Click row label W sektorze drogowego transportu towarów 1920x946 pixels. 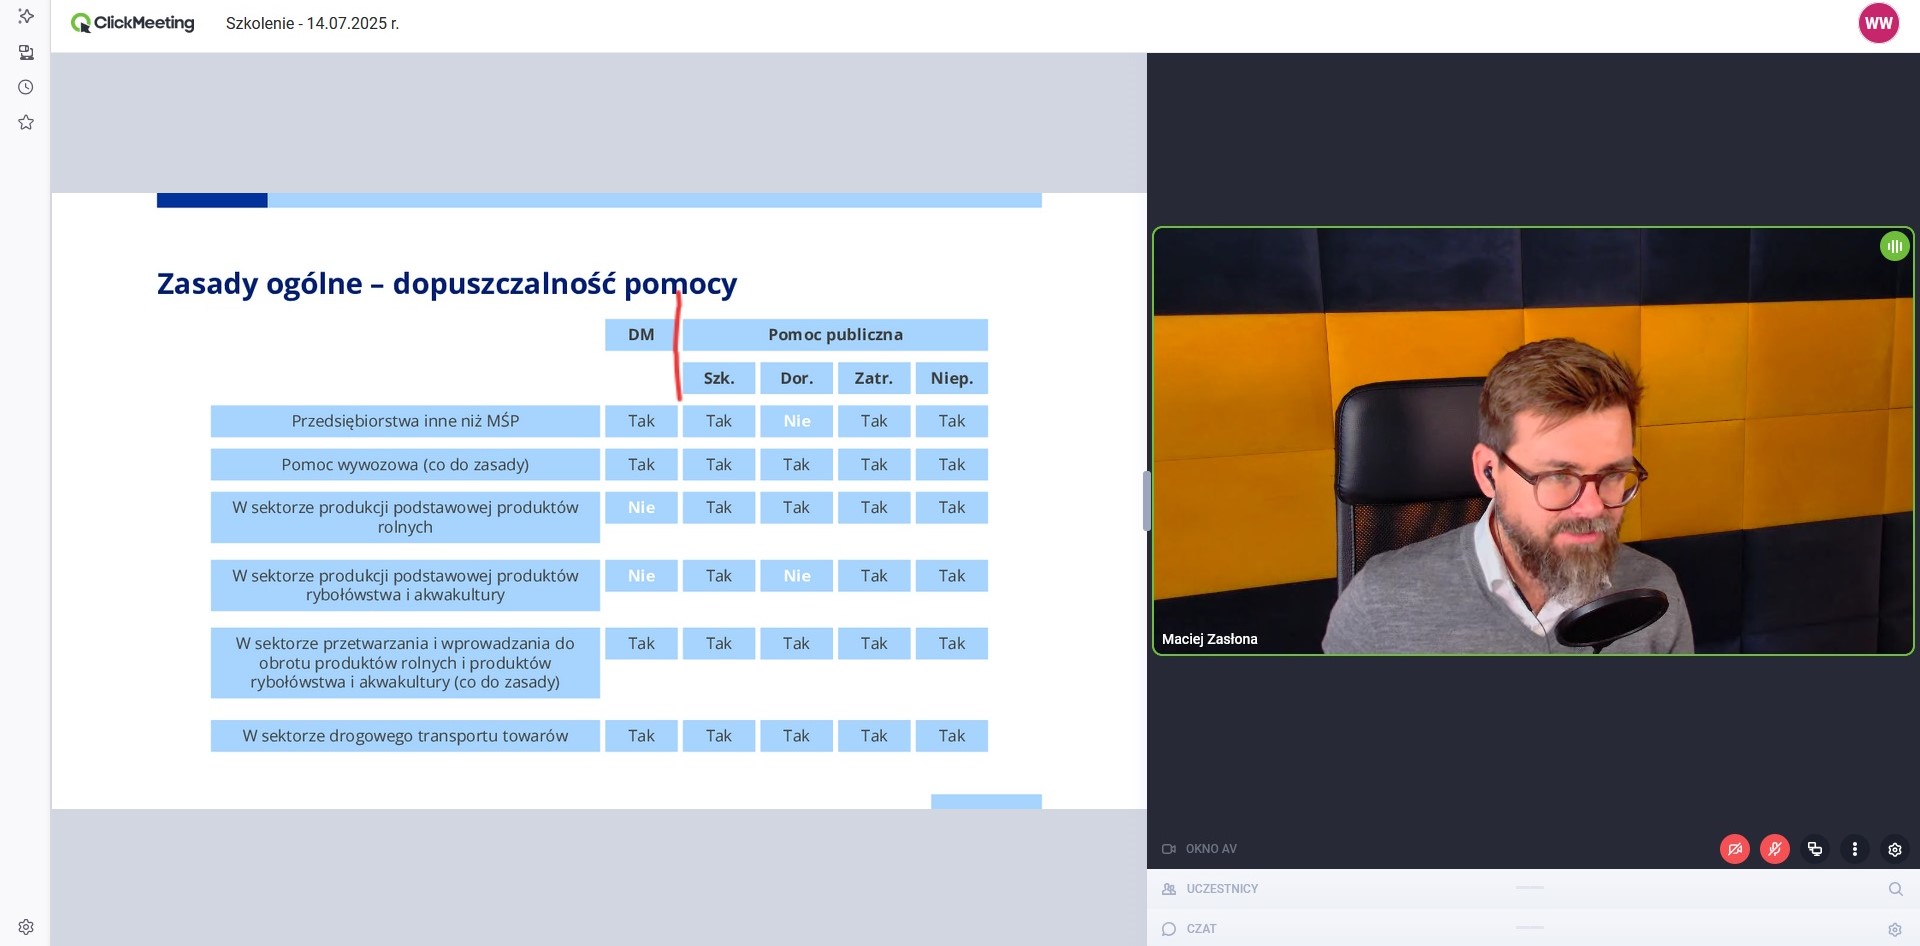pyautogui.click(x=405, y=736)
